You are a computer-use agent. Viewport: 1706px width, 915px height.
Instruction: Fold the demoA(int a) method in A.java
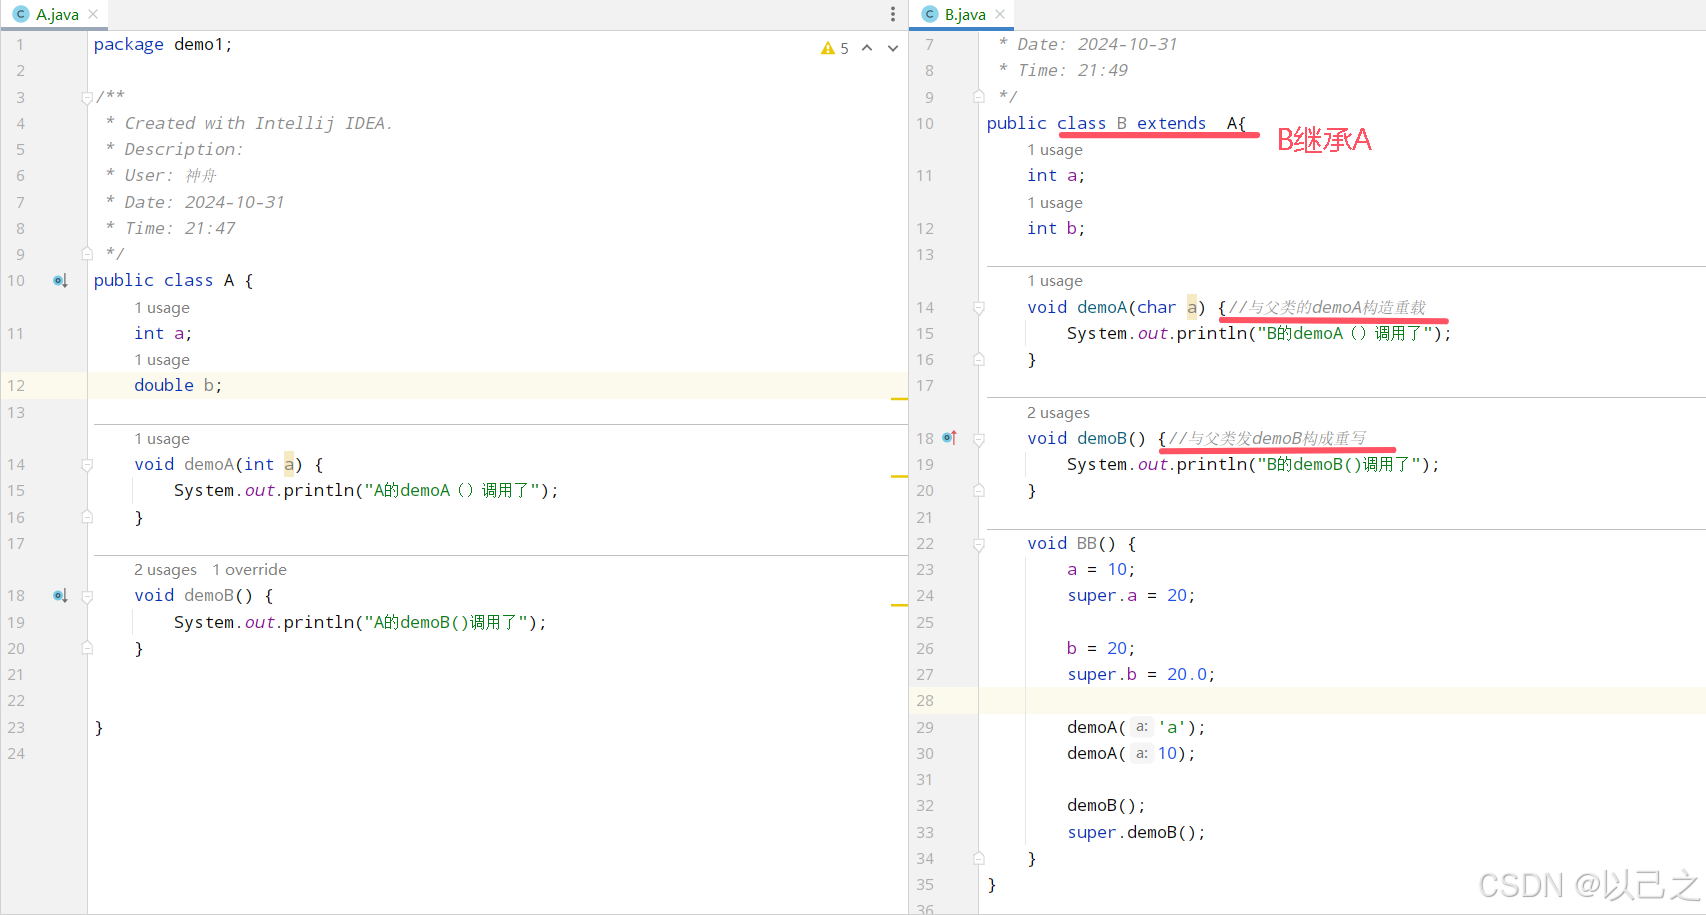tap(87, 465)
